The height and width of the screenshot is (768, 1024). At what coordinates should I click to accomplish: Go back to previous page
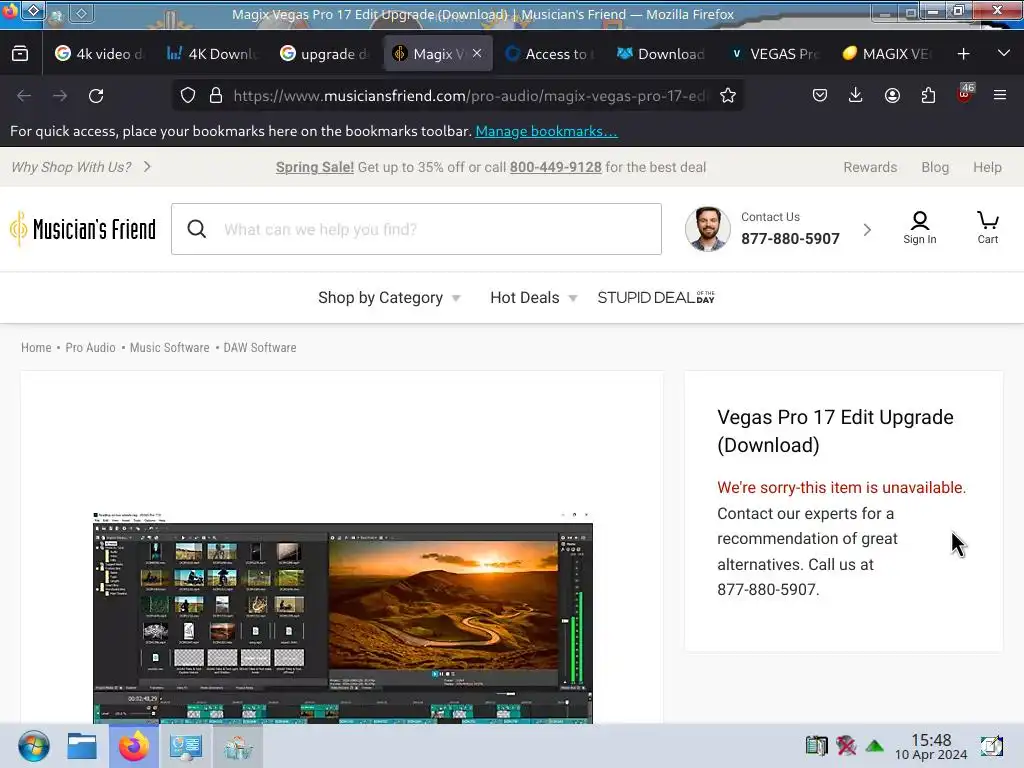point(24,96)
